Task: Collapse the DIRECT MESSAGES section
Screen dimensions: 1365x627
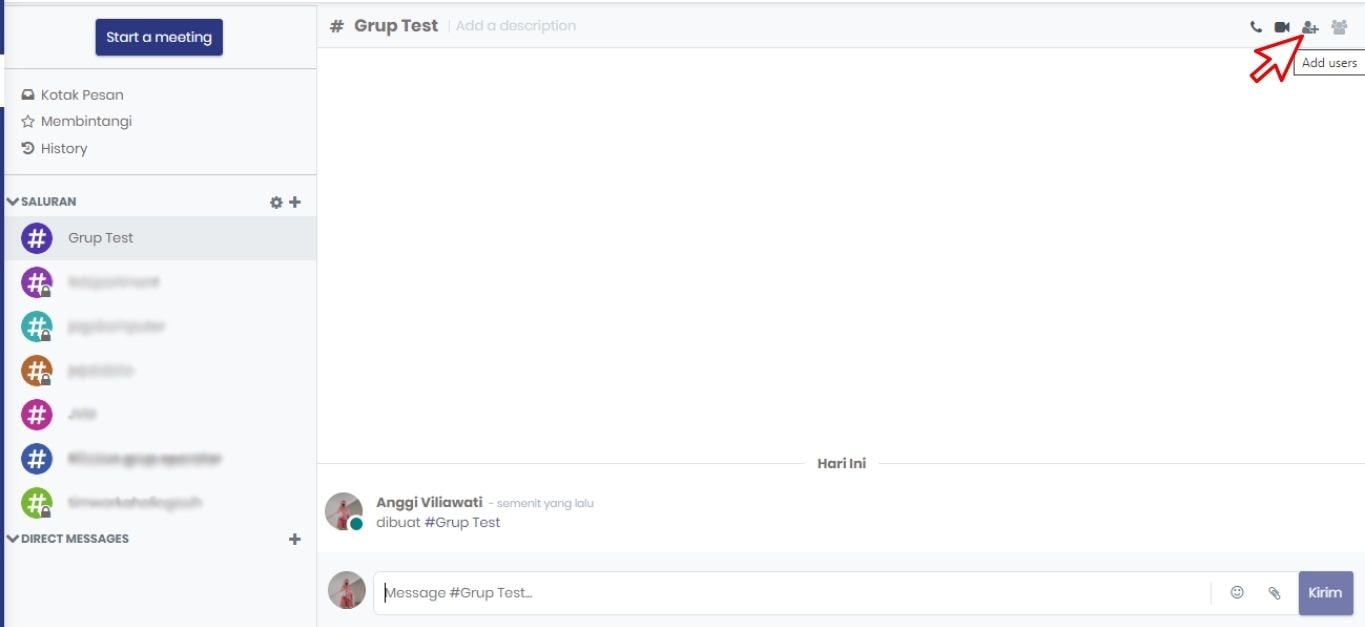Action: tap(68, 539)
